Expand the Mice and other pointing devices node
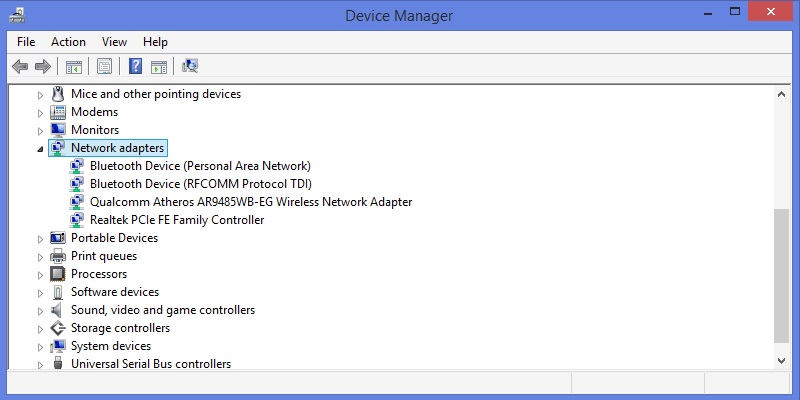 40,95
